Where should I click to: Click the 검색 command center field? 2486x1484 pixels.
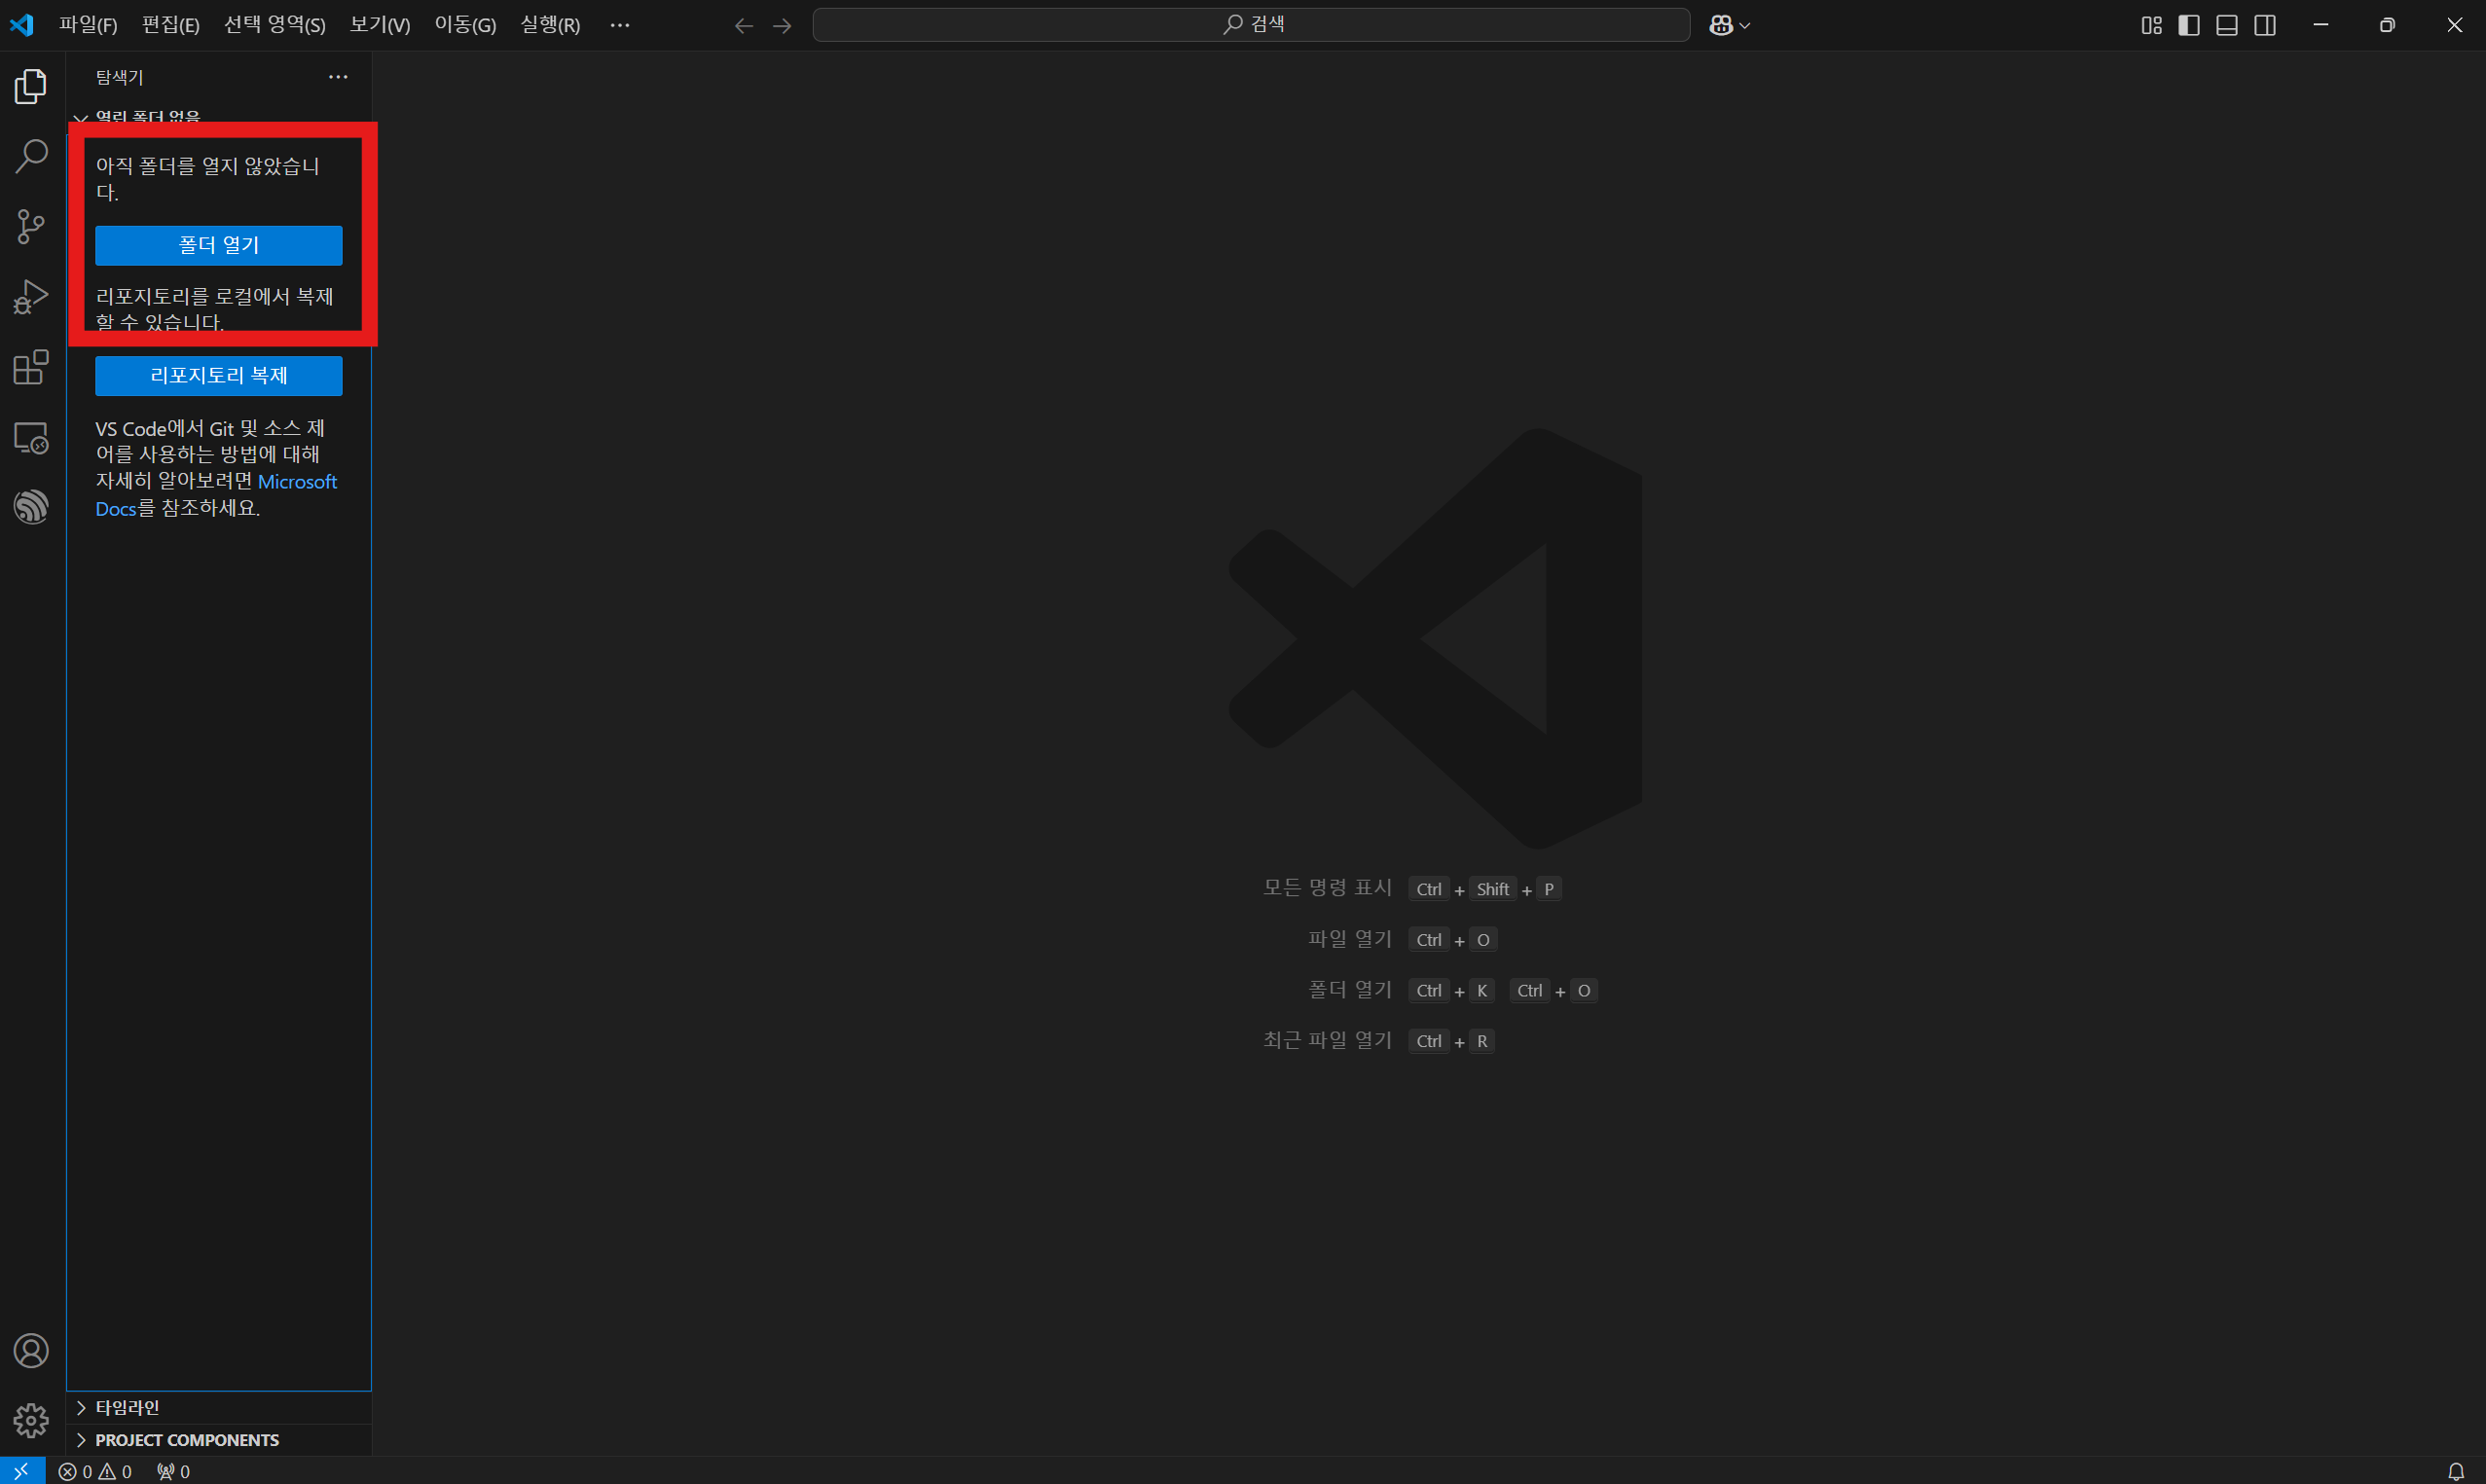pos(1251,24)
